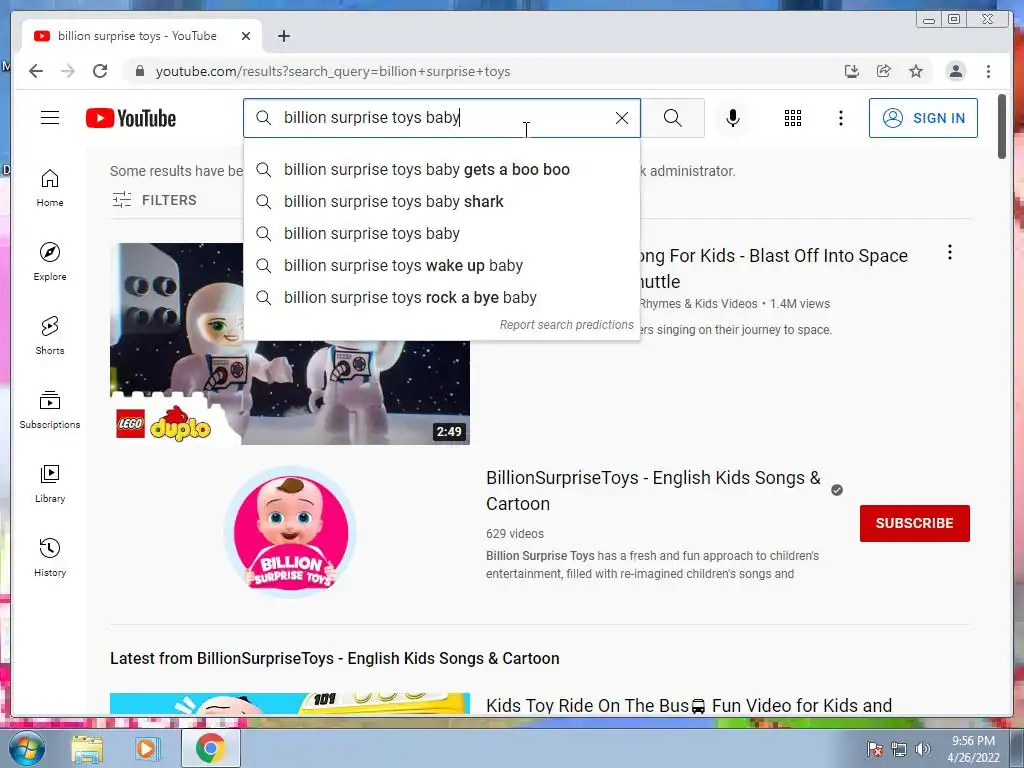
Task: Open the LEGO Duplo astronaut video thumbnail
Action: pos(290,344)
